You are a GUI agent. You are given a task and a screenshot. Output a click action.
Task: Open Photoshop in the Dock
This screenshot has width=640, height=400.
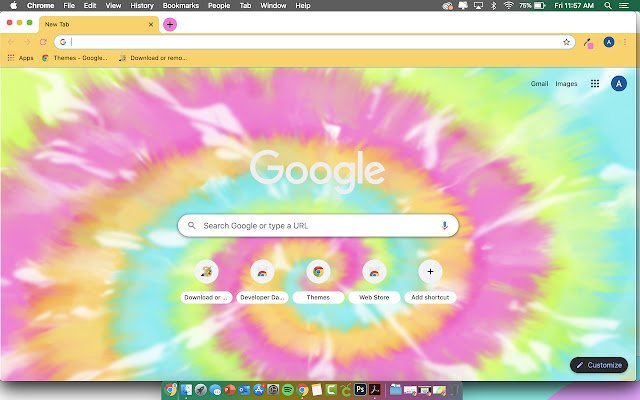point(360,389)
